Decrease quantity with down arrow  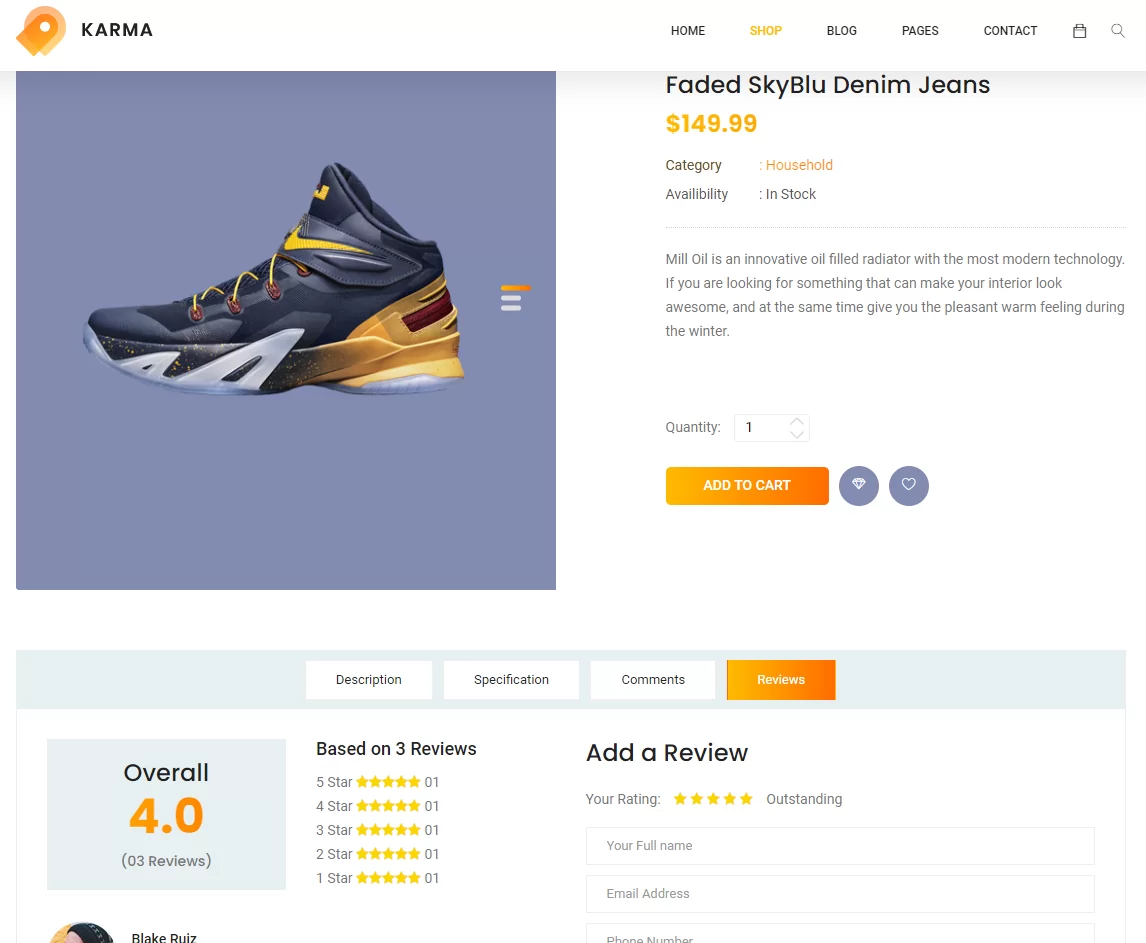(x=797, y=434)
